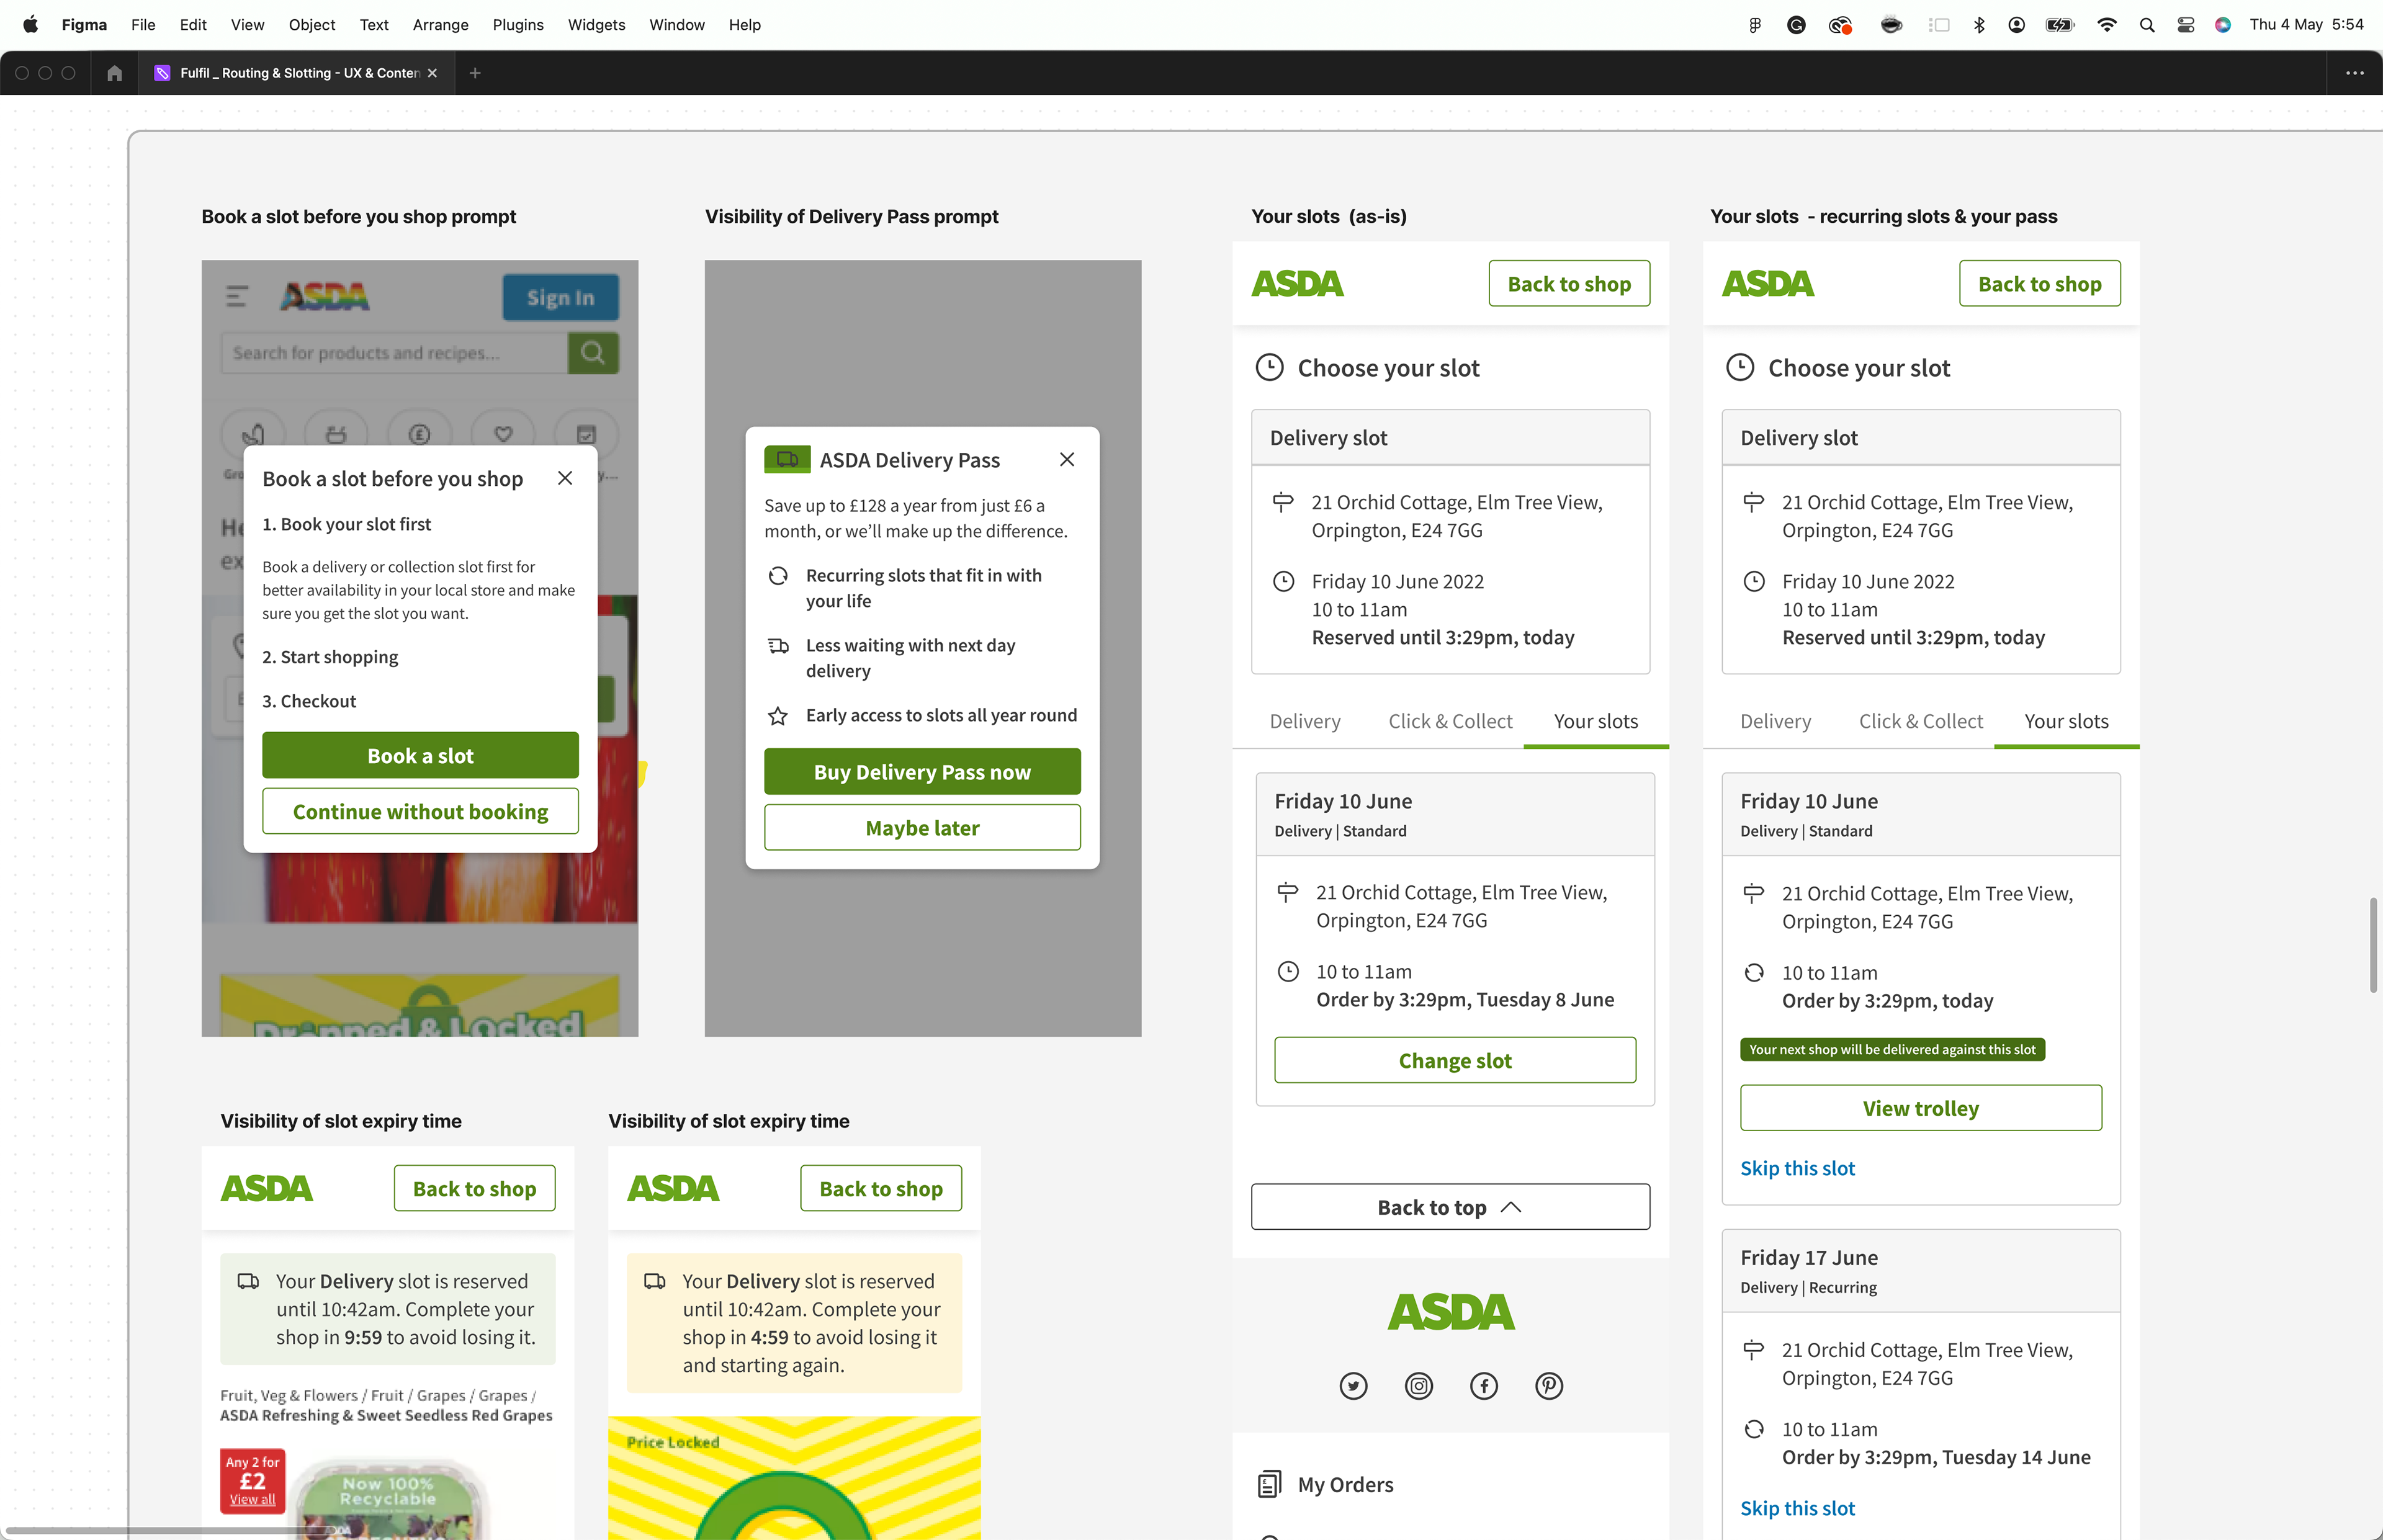Click the Buy Delivery Pass now button

click(921, 772)
